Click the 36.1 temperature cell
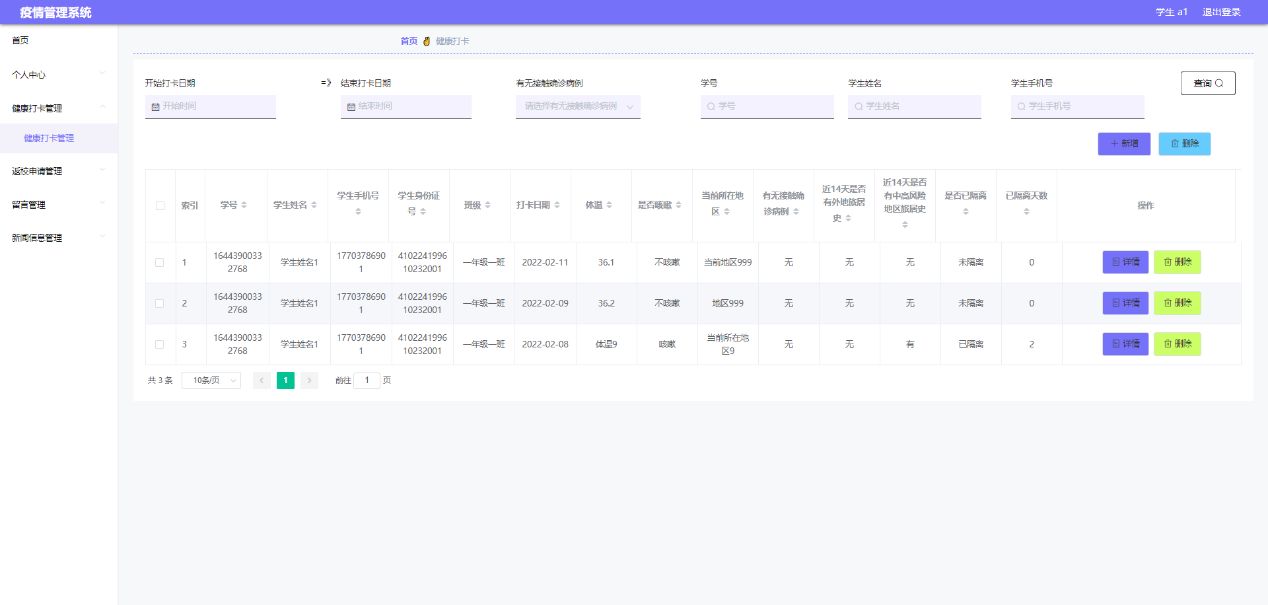Image resolution: width=1268 pixels, height=605 pixels. click(x=606, y=262)
